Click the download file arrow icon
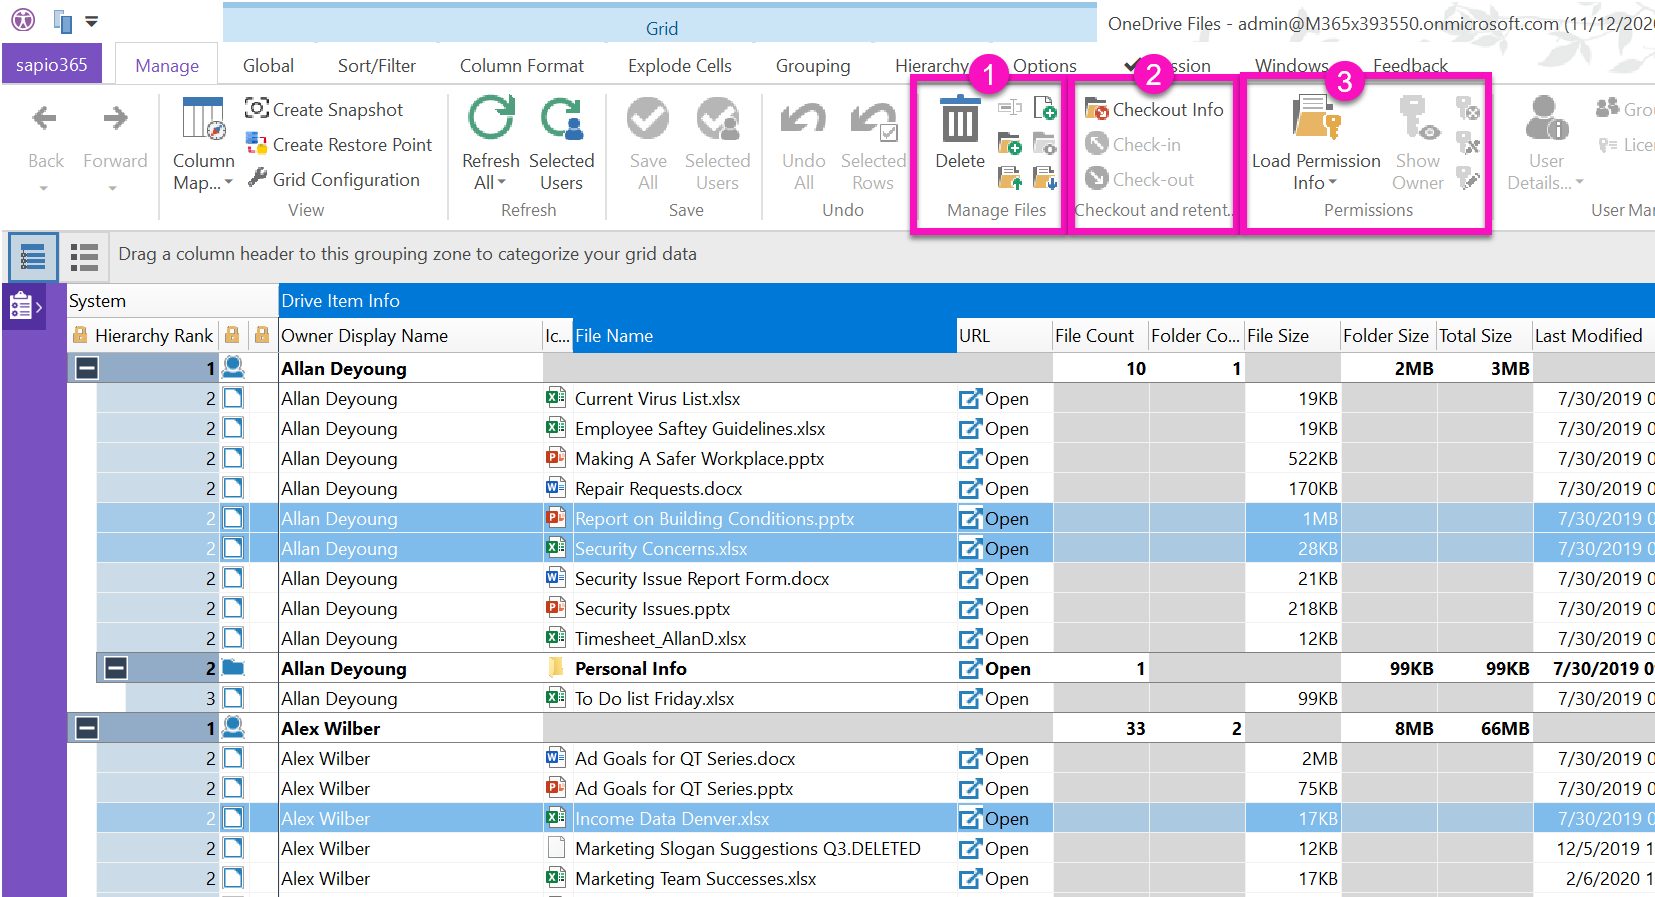Image resolution: width=1655 pixels, height=897 pixels. 1044,178
